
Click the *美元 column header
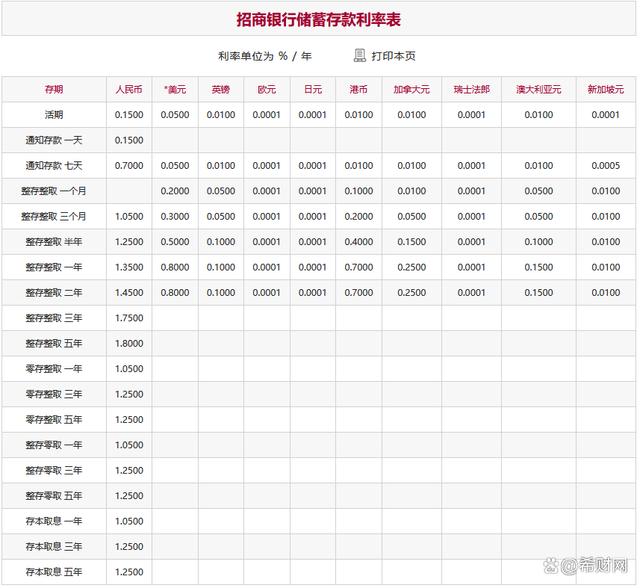pos(175,89)
